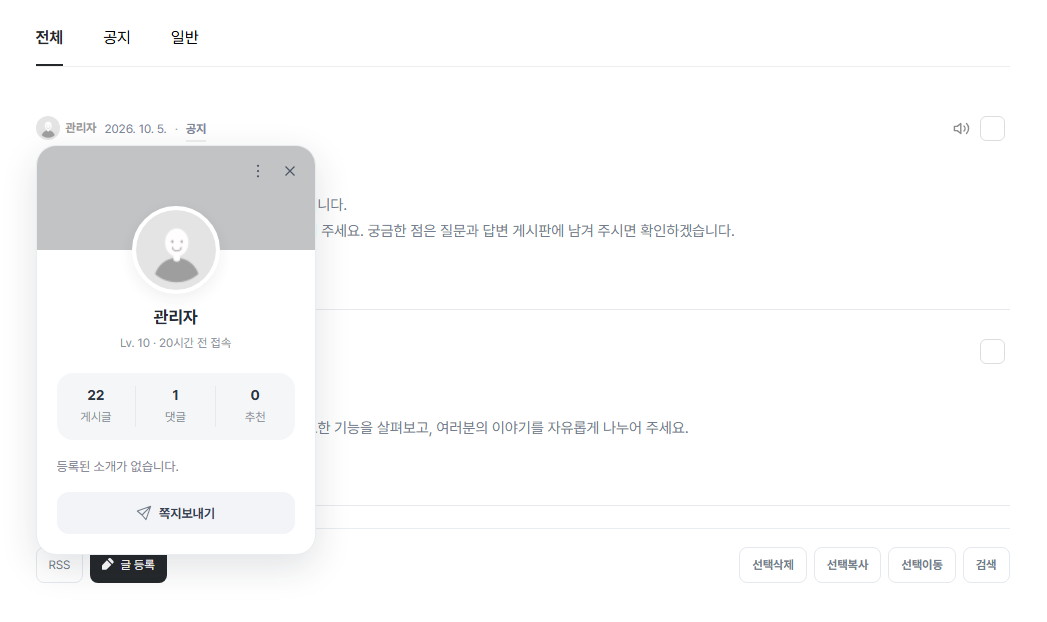Image resolution: width=1047 pixels, height=622 pixels.
Task: Open the RSS feed button
Action: coord(59,565)
